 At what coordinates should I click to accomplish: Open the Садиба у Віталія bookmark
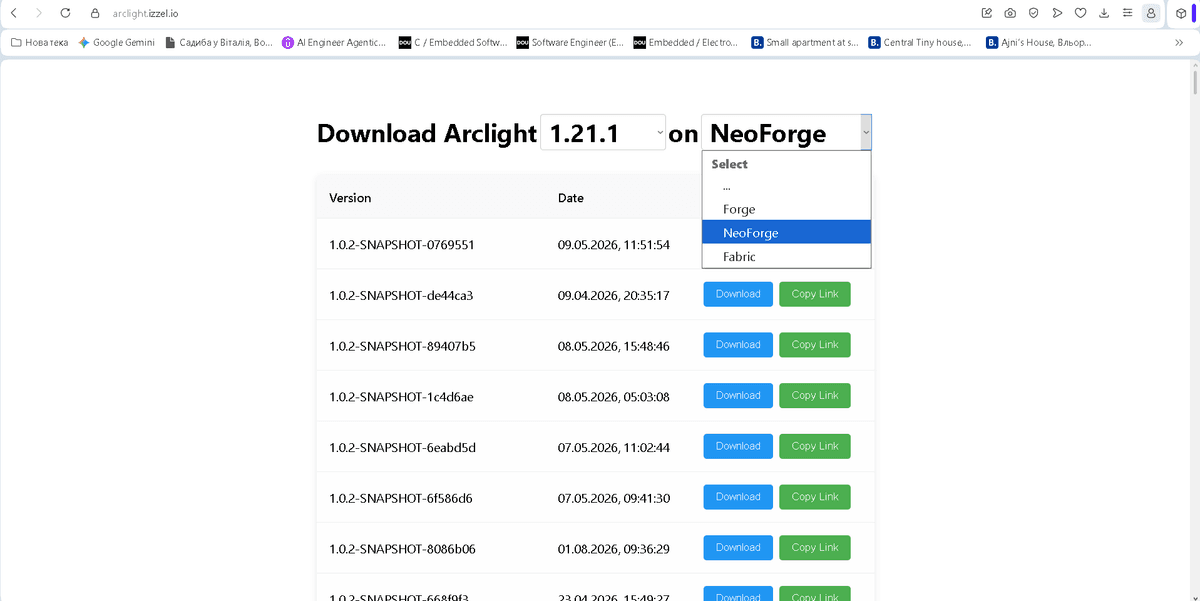[218, 43]
